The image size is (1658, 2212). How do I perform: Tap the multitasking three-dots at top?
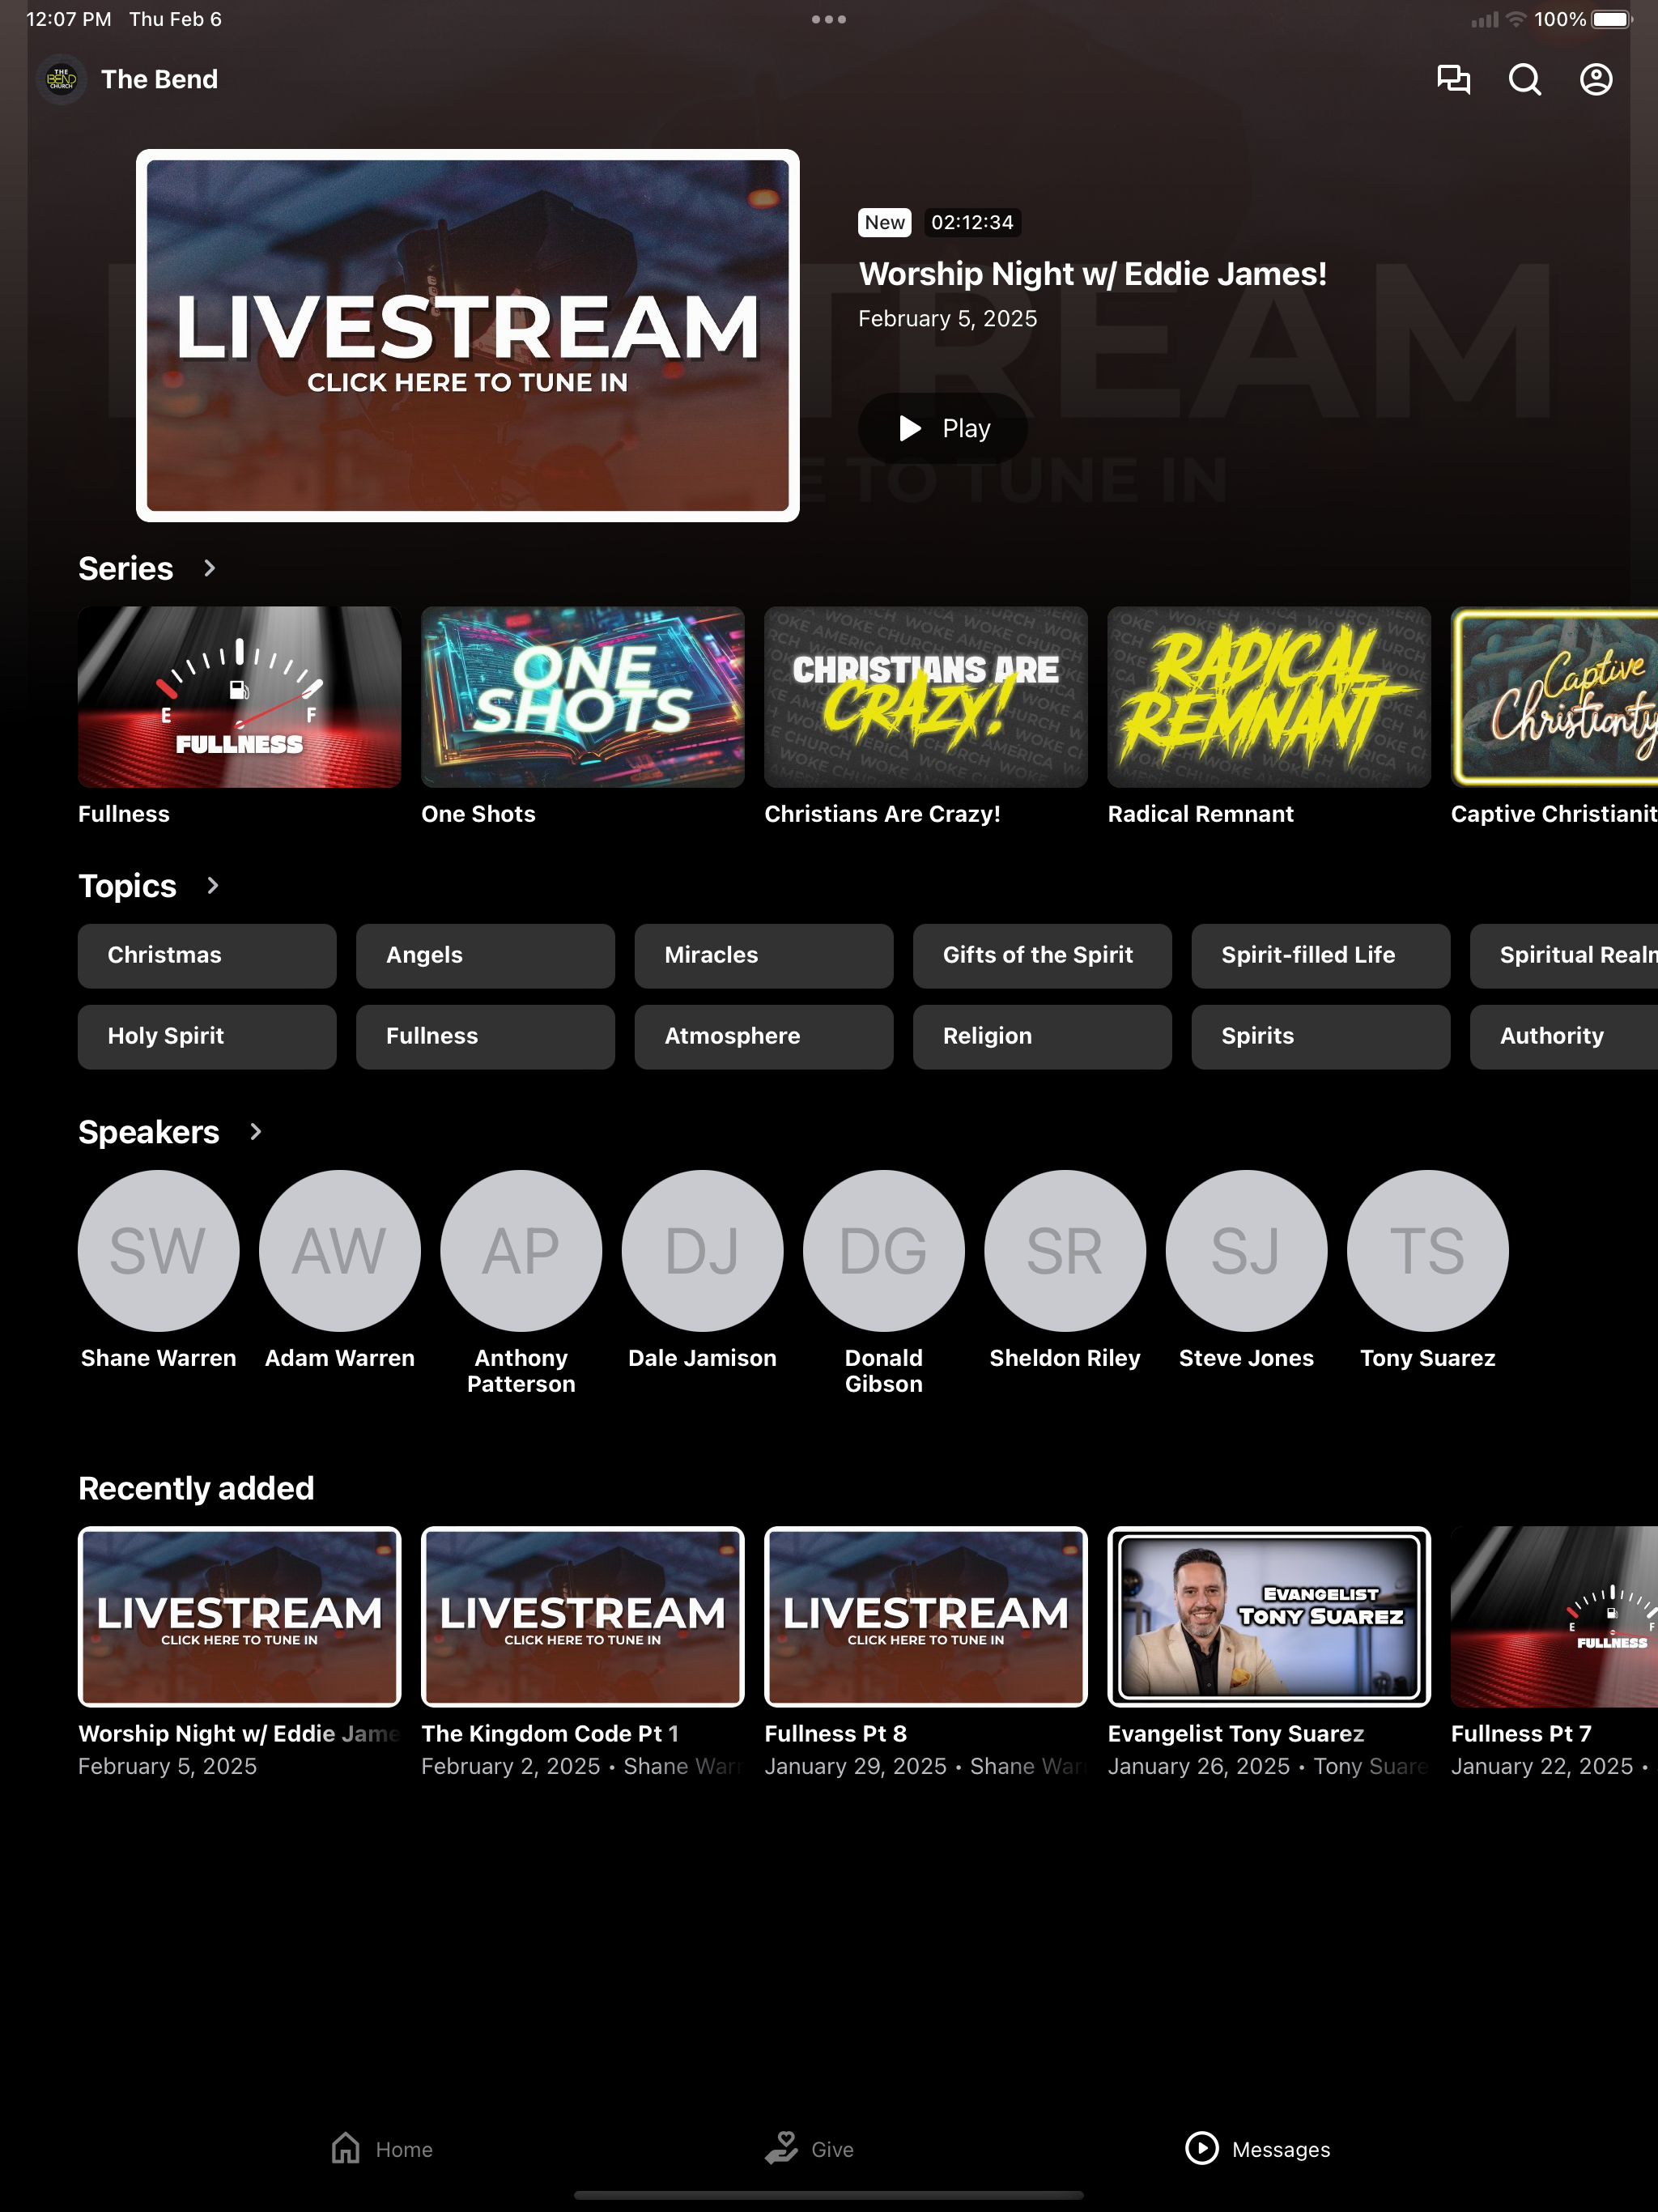pos(829,19)
